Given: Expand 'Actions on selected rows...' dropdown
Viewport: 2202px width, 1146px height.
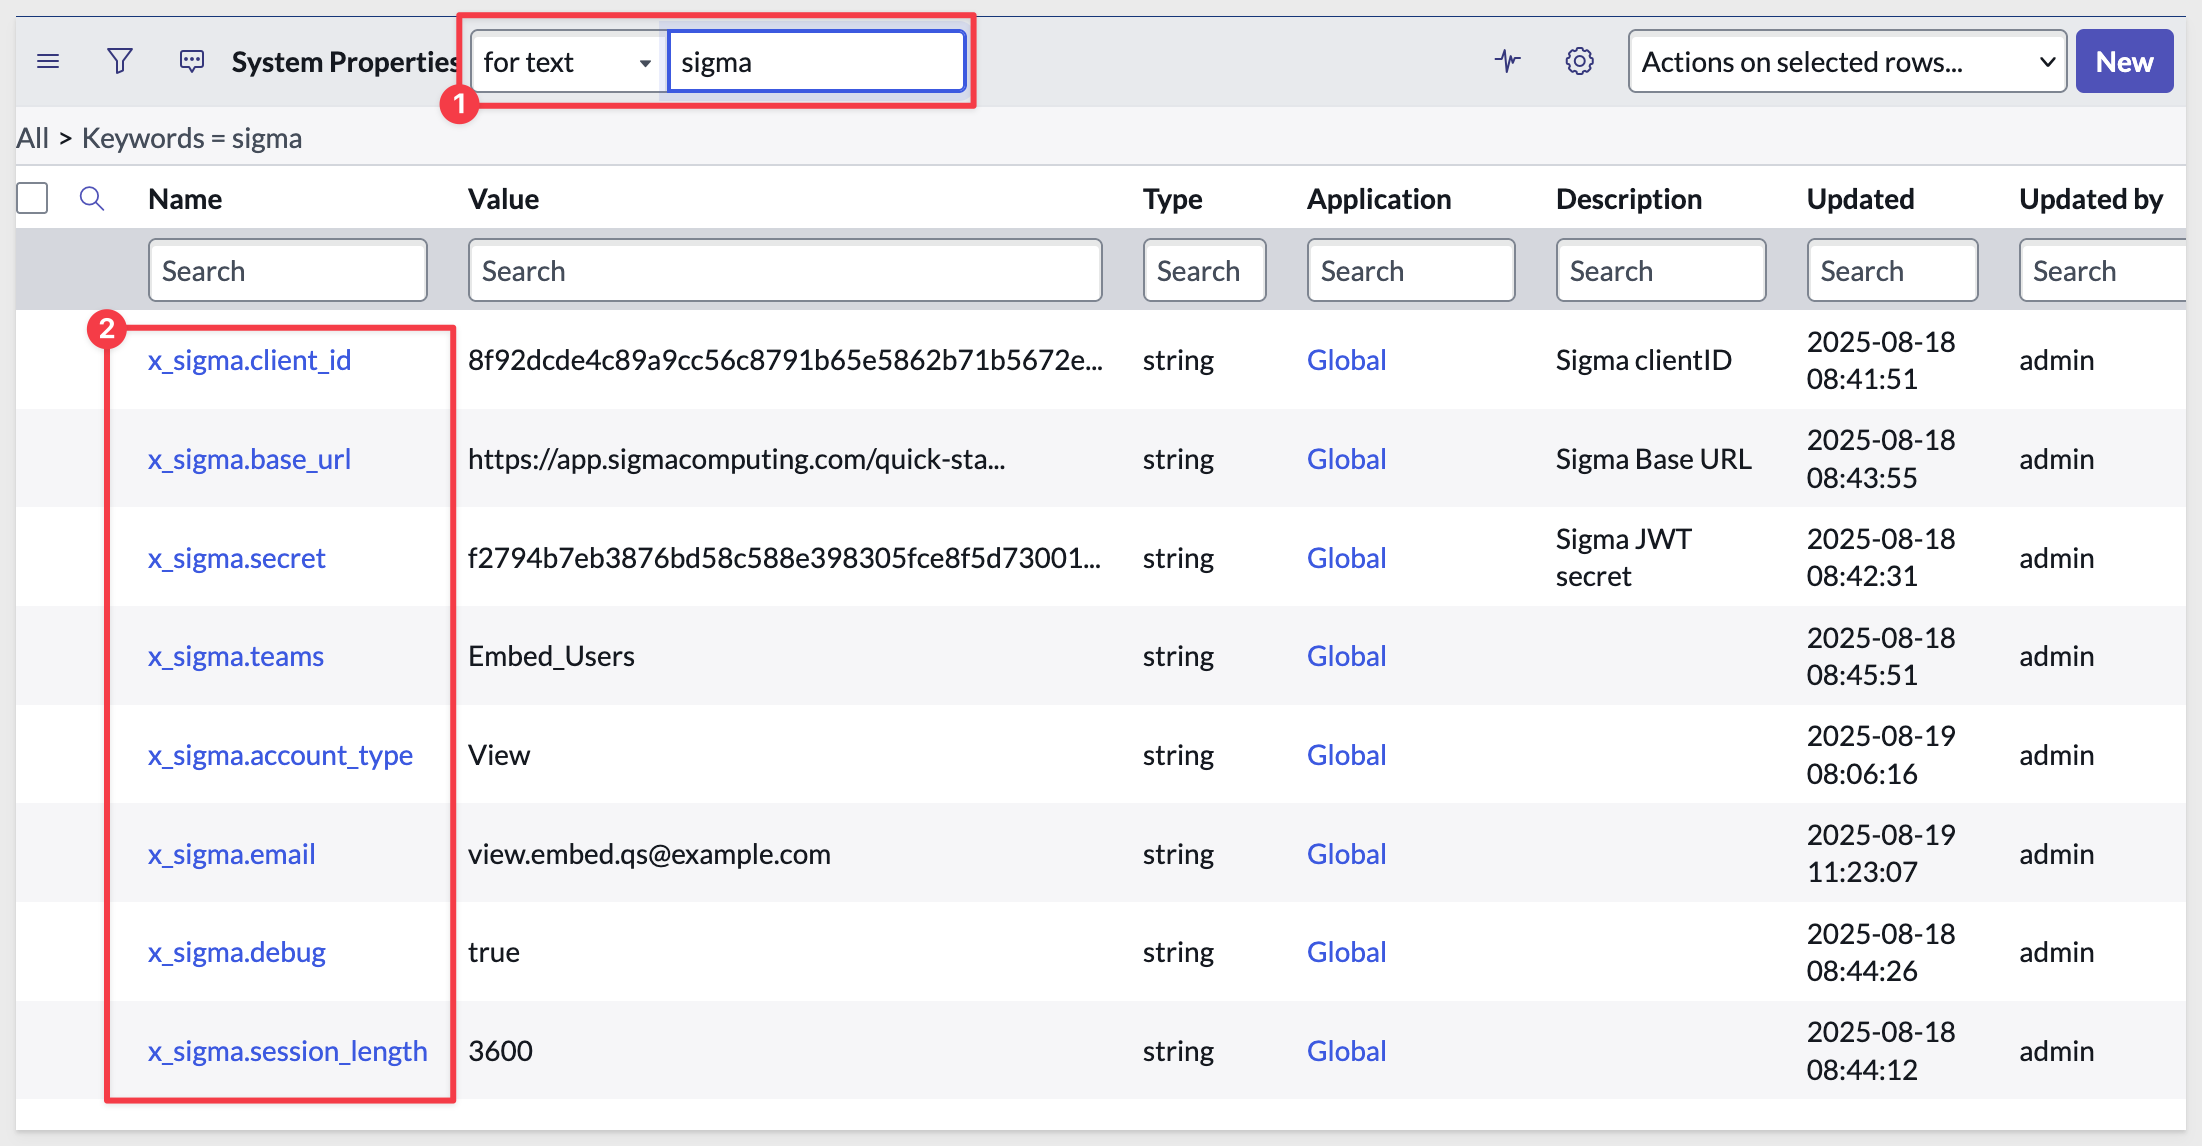Looking at the screenshot, I should pyautogui.click(x=1847, y=62).
